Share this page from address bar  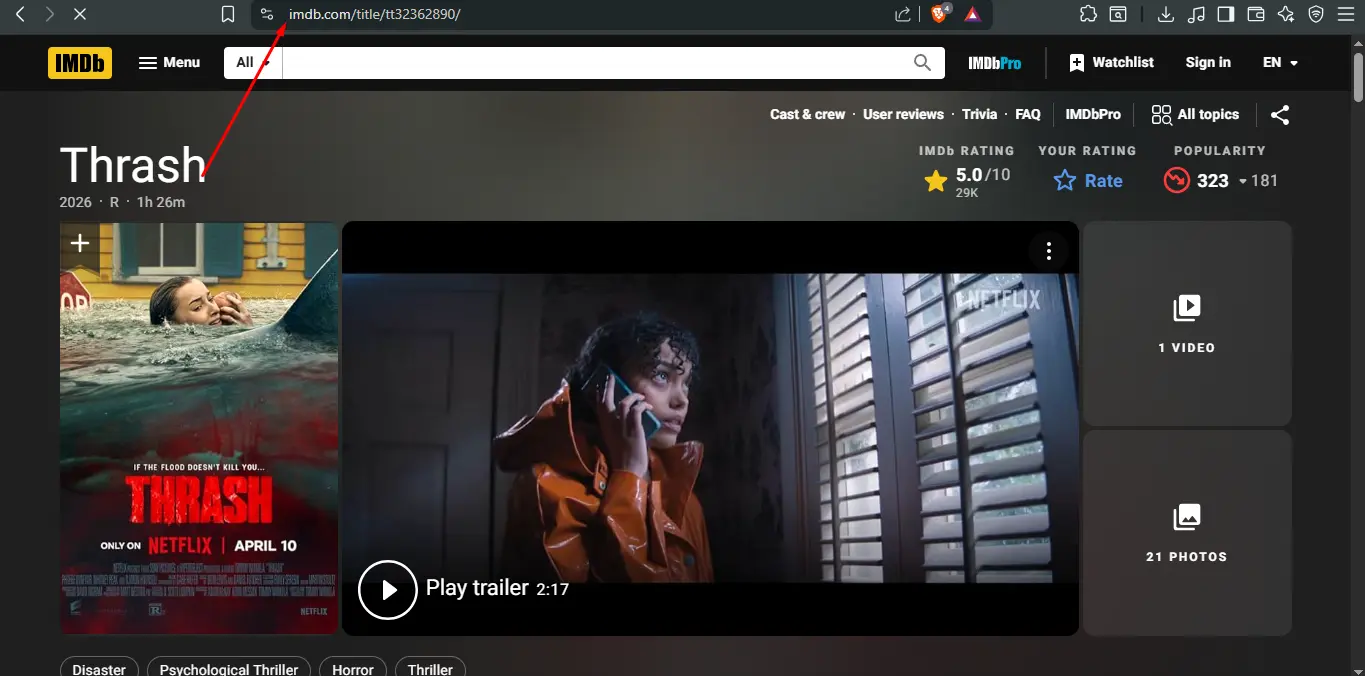click(903, 14)
